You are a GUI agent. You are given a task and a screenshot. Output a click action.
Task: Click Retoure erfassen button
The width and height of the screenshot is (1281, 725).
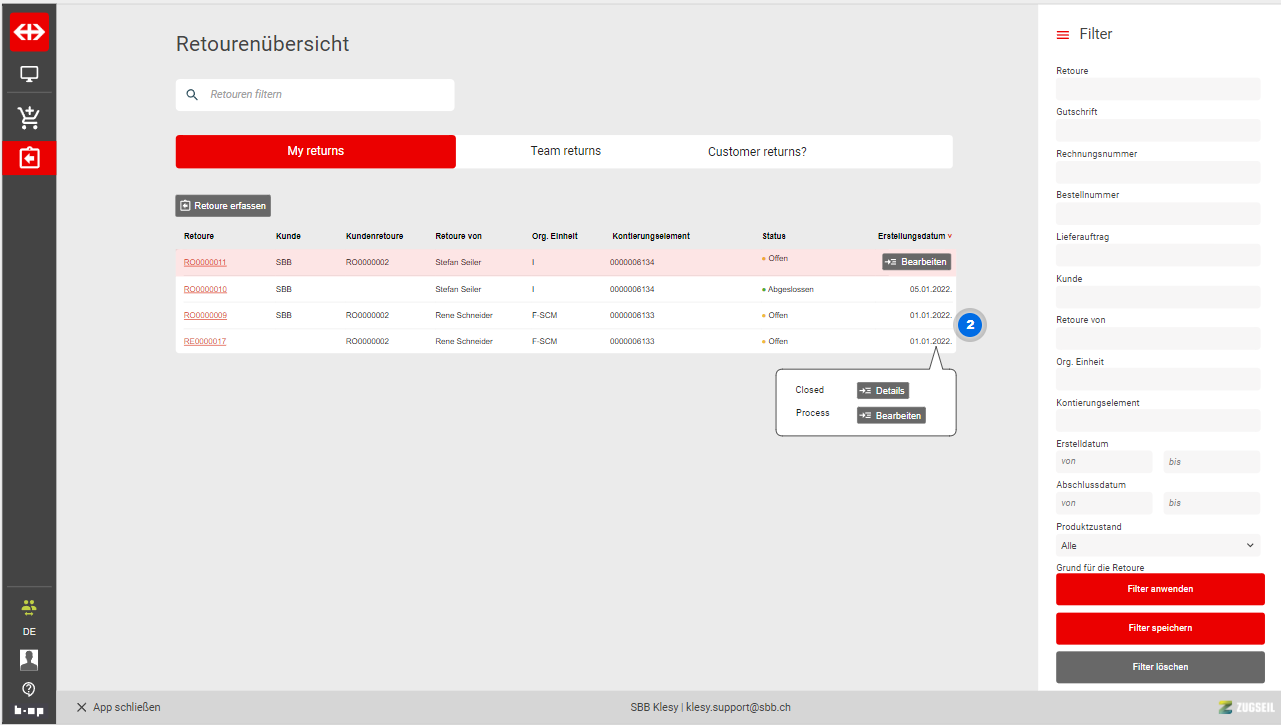click(223, 206)
